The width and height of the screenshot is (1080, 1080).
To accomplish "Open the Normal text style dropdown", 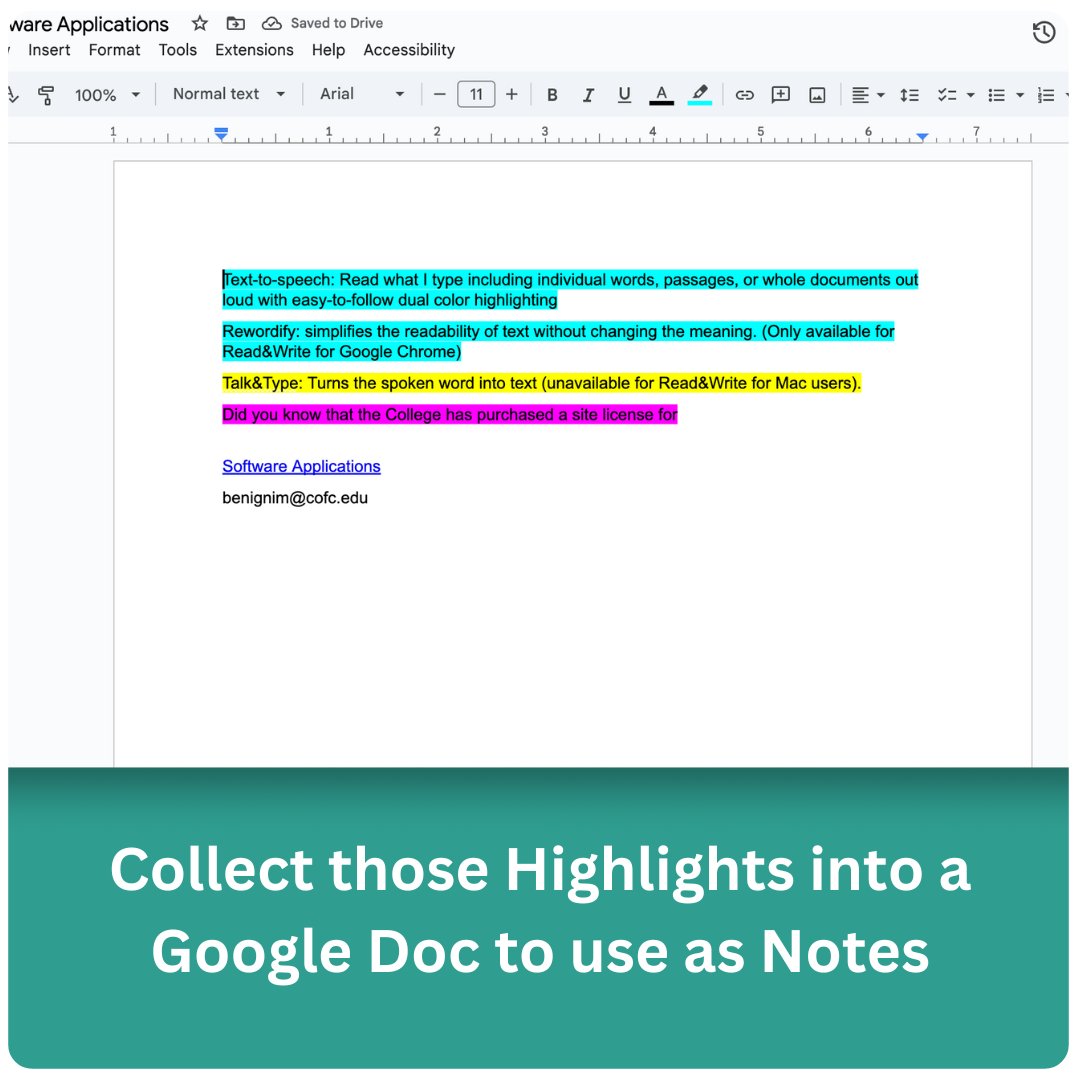I will pyautogui.click(x=229, y=94).
